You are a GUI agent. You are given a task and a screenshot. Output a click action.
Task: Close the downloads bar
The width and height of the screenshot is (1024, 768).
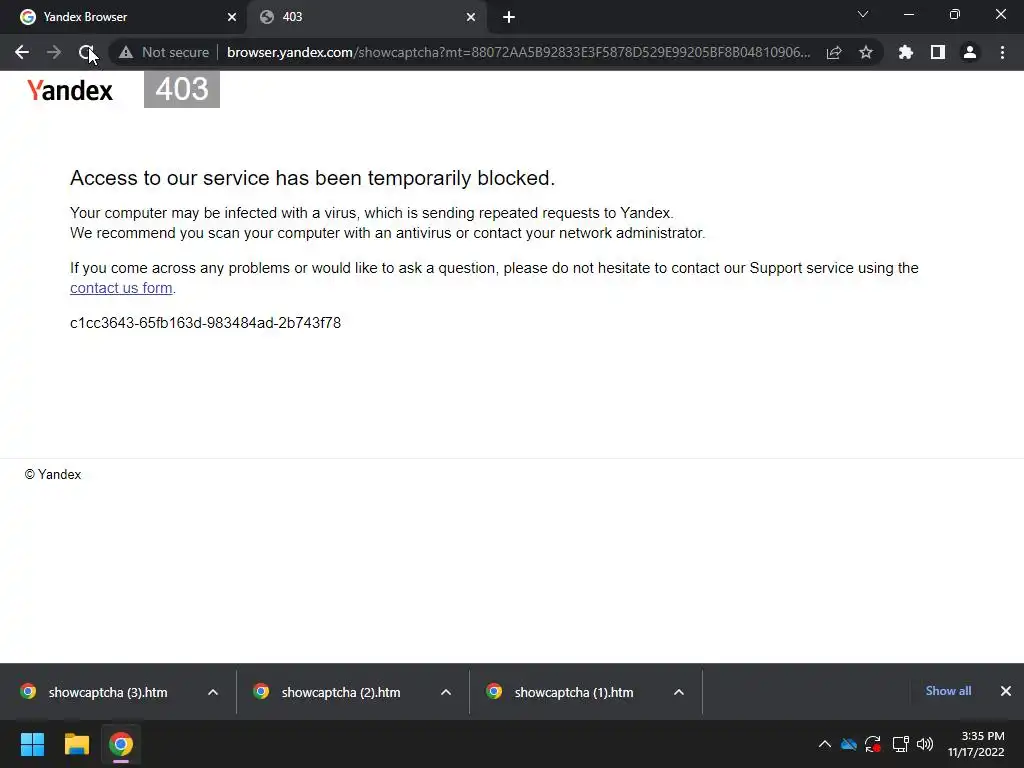1006,691
